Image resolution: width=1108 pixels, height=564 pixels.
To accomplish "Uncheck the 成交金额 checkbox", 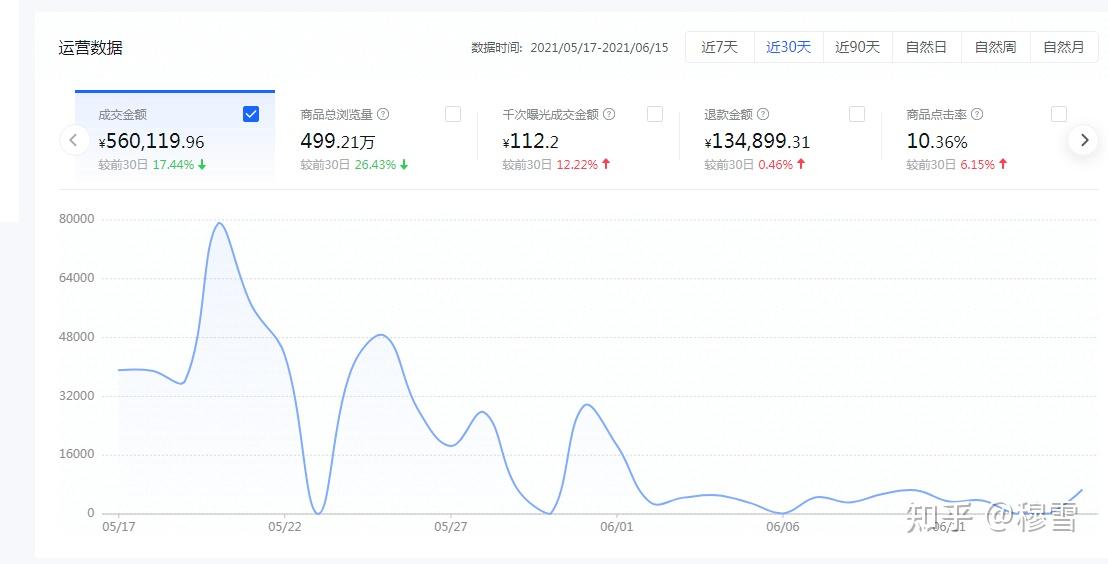I will [x=251, y=114].
